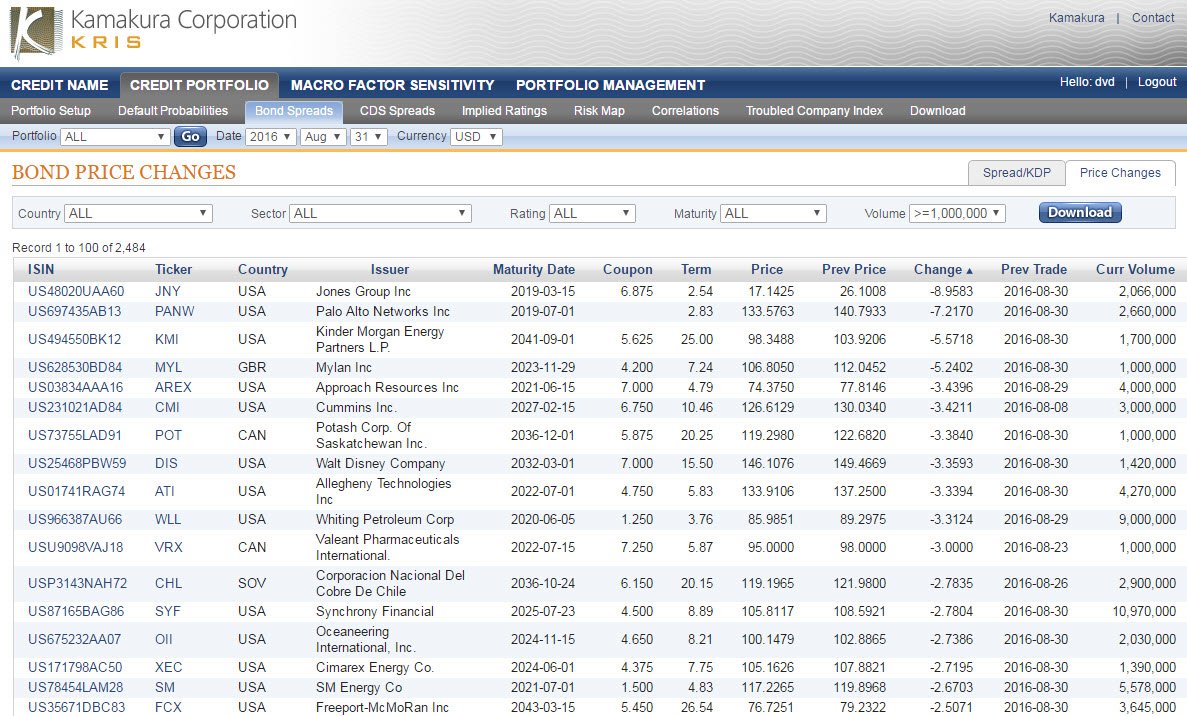Sort table by ISIN column
This screenshot has width=1187, height=716.
41,269
